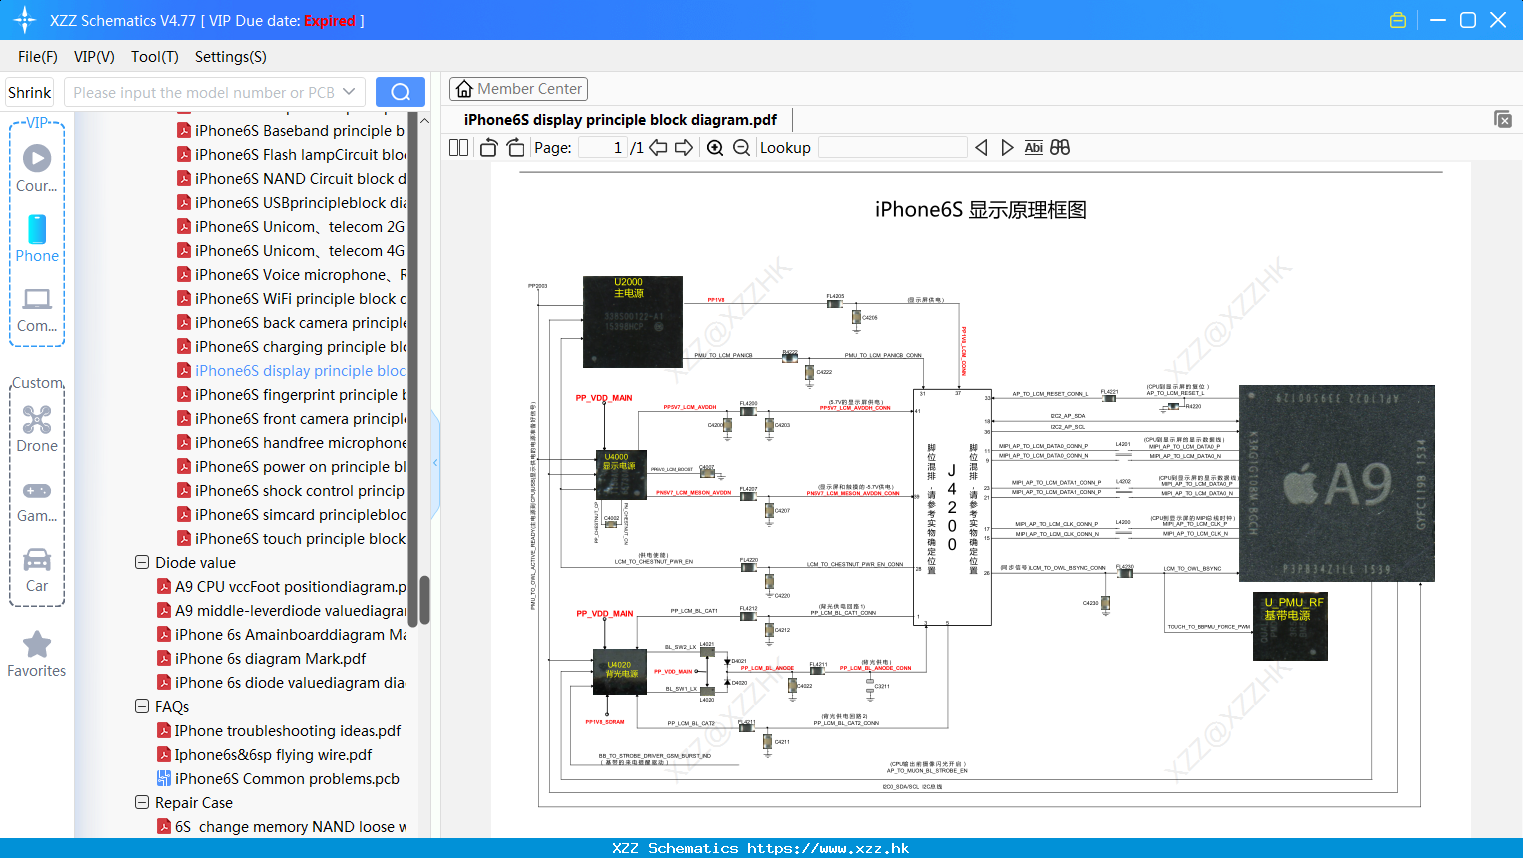Click the file tree vertical scrollbar thumb
This screenshot has width=1523, height=858.
pyautogui.click(x=424, y=600)
